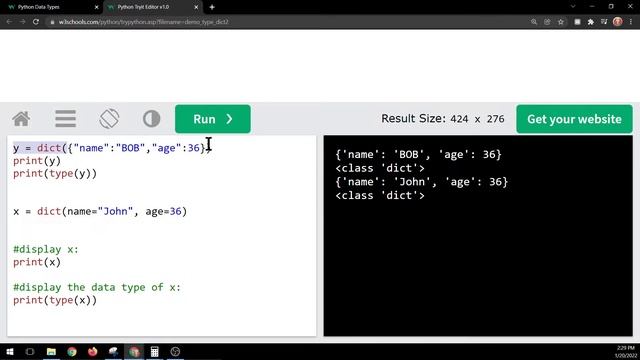This screenshot has width=640, height=360.
Task: Click the Get your website button
Action: coord(574,119)
